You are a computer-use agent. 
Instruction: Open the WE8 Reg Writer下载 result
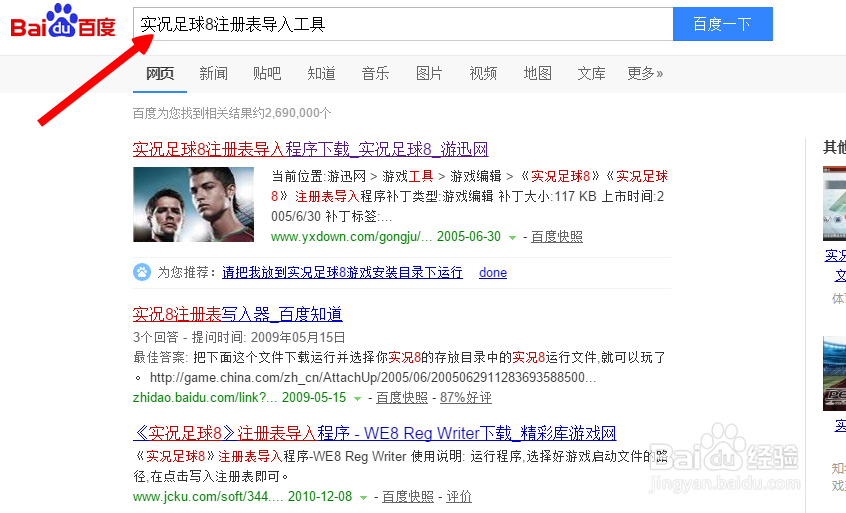coord(374,433)
